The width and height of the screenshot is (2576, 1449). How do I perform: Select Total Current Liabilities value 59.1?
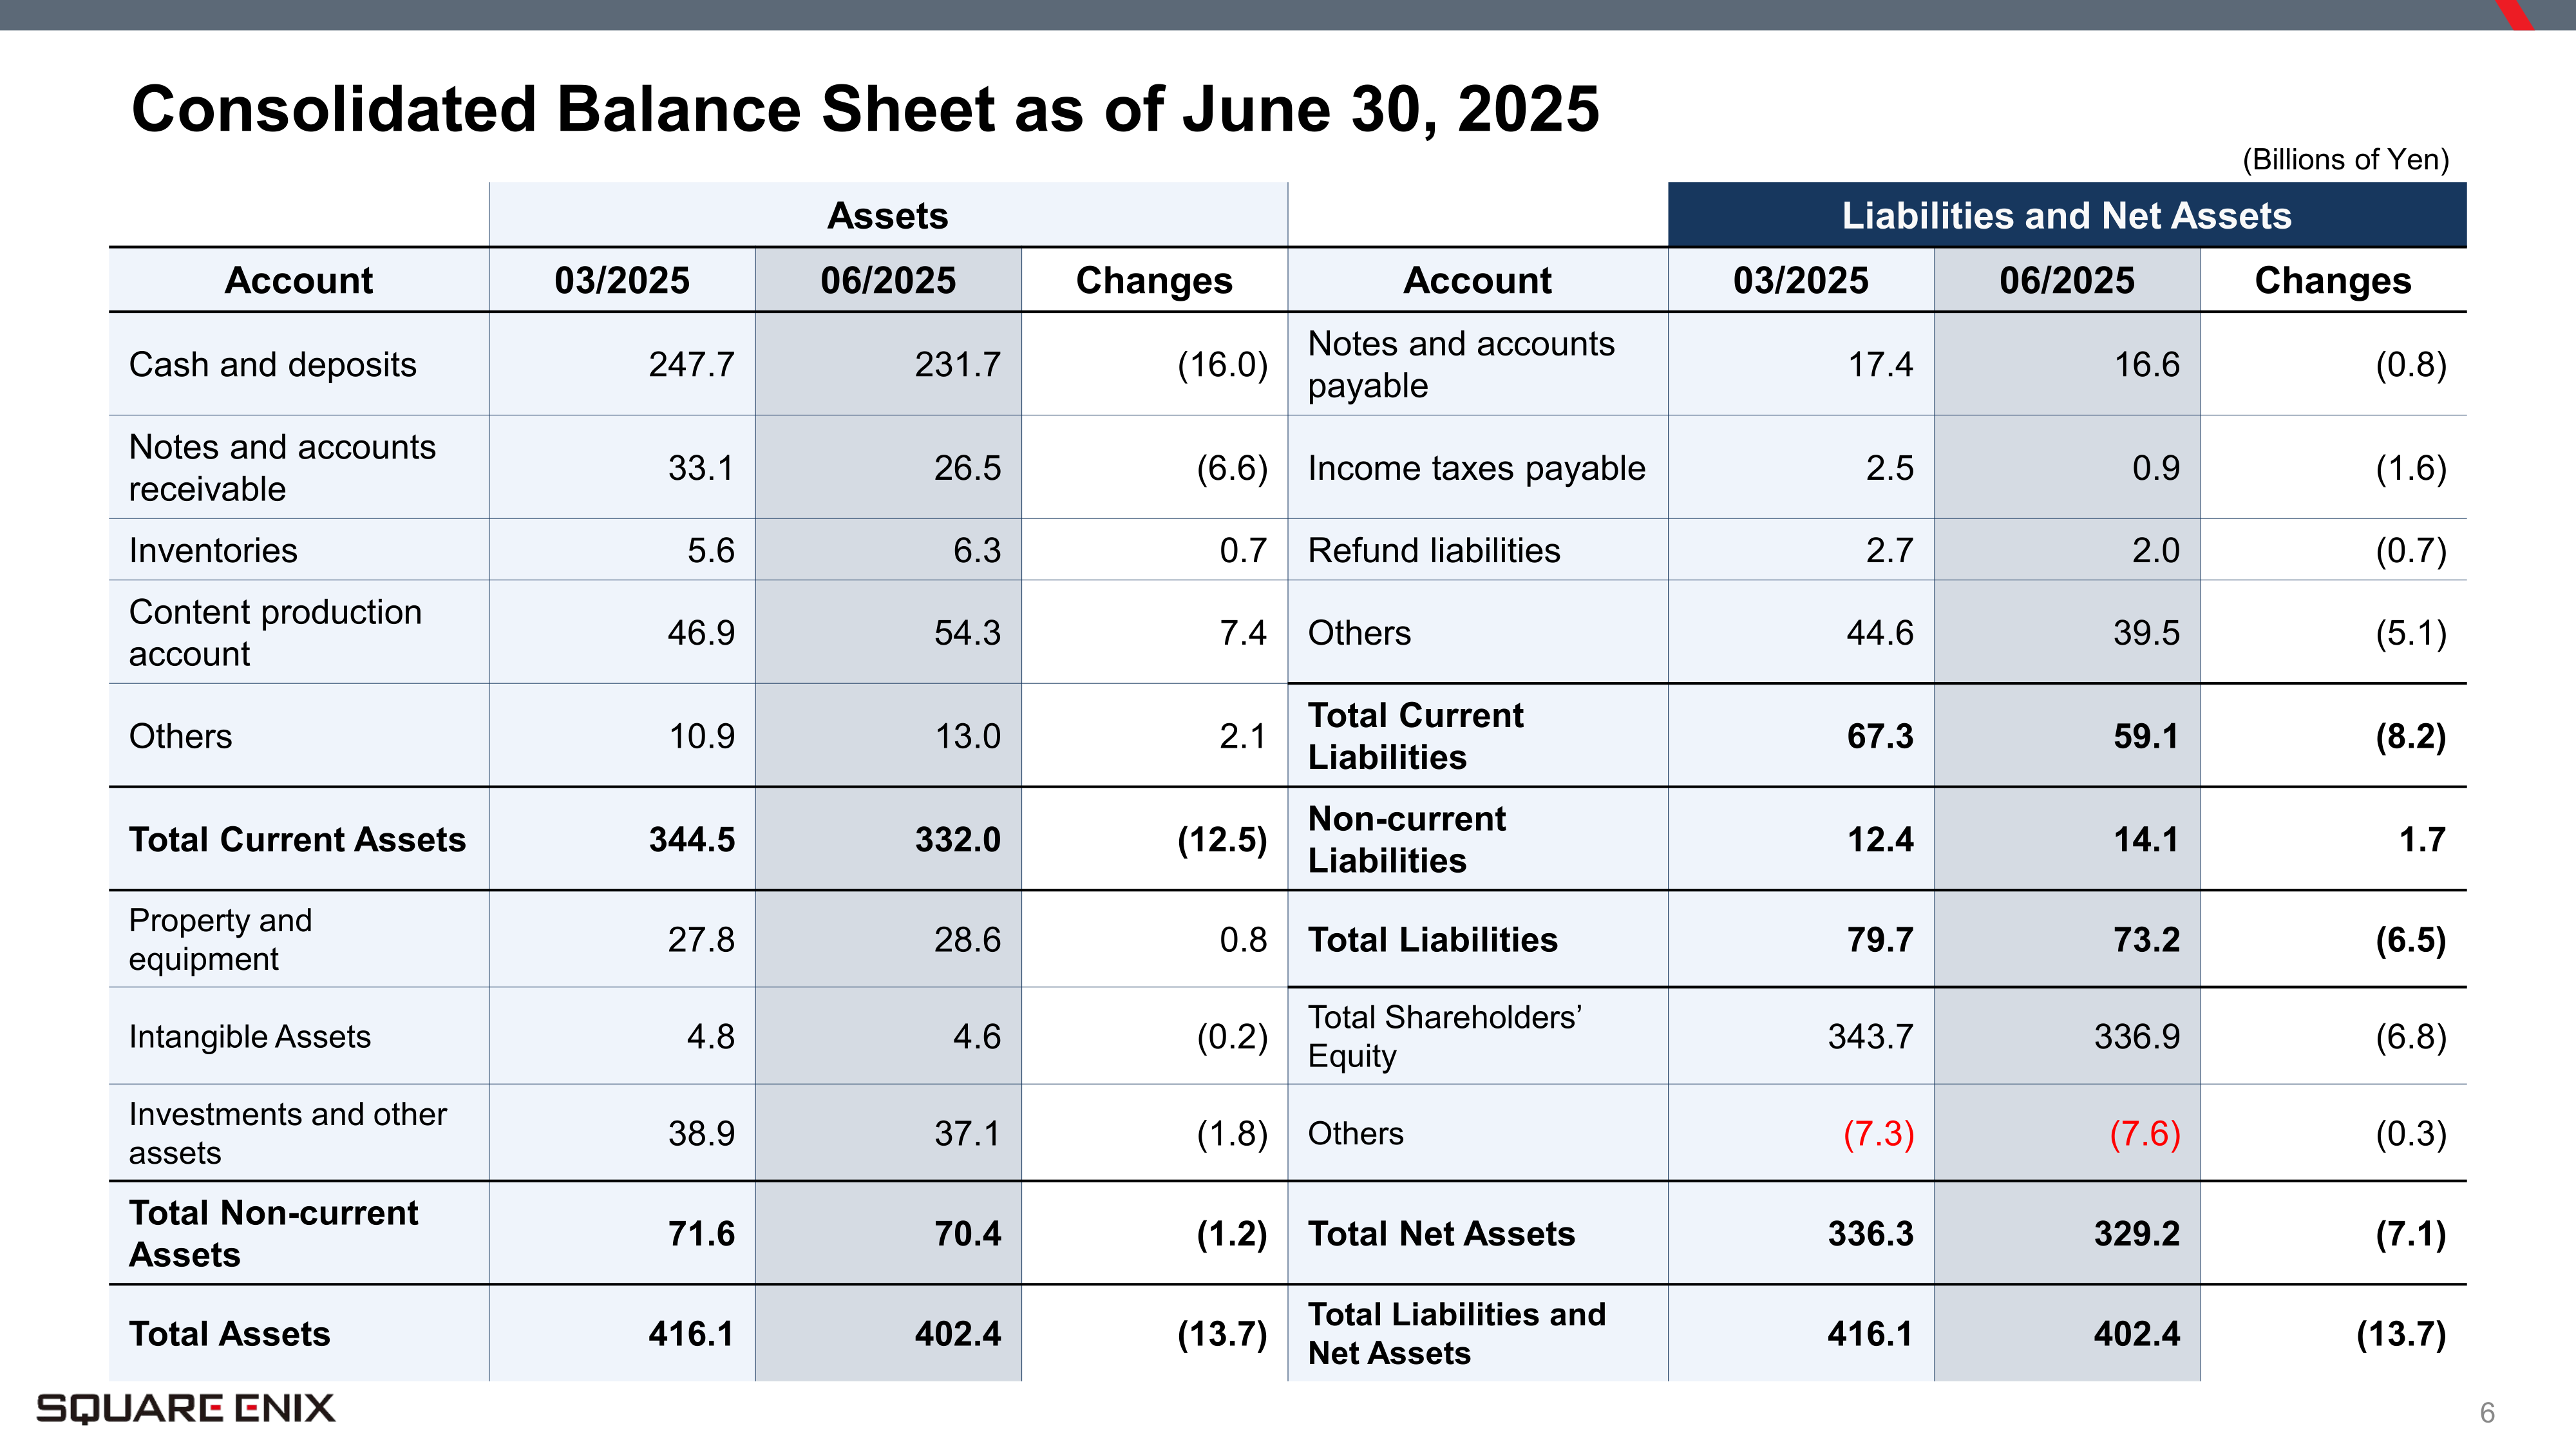[2146, 736]
